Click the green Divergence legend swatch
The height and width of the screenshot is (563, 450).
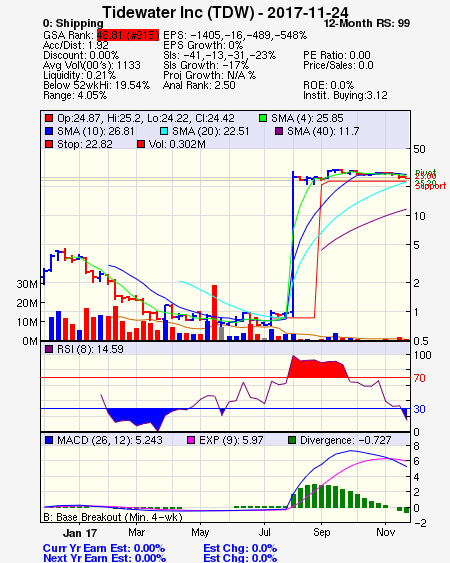click(292, 440)
